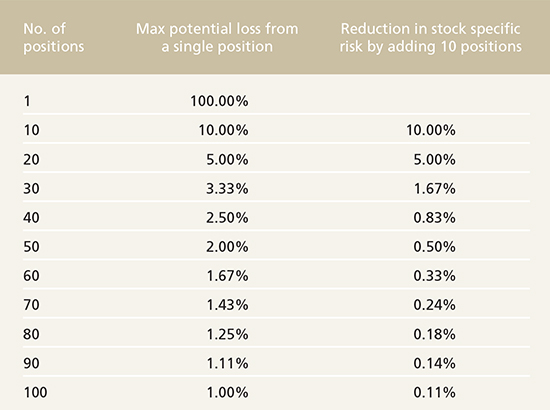Image resolution: width=550 pixels, height=410 pixels.
Task: Select the 100.00% max loss cell
Action: 219,101
